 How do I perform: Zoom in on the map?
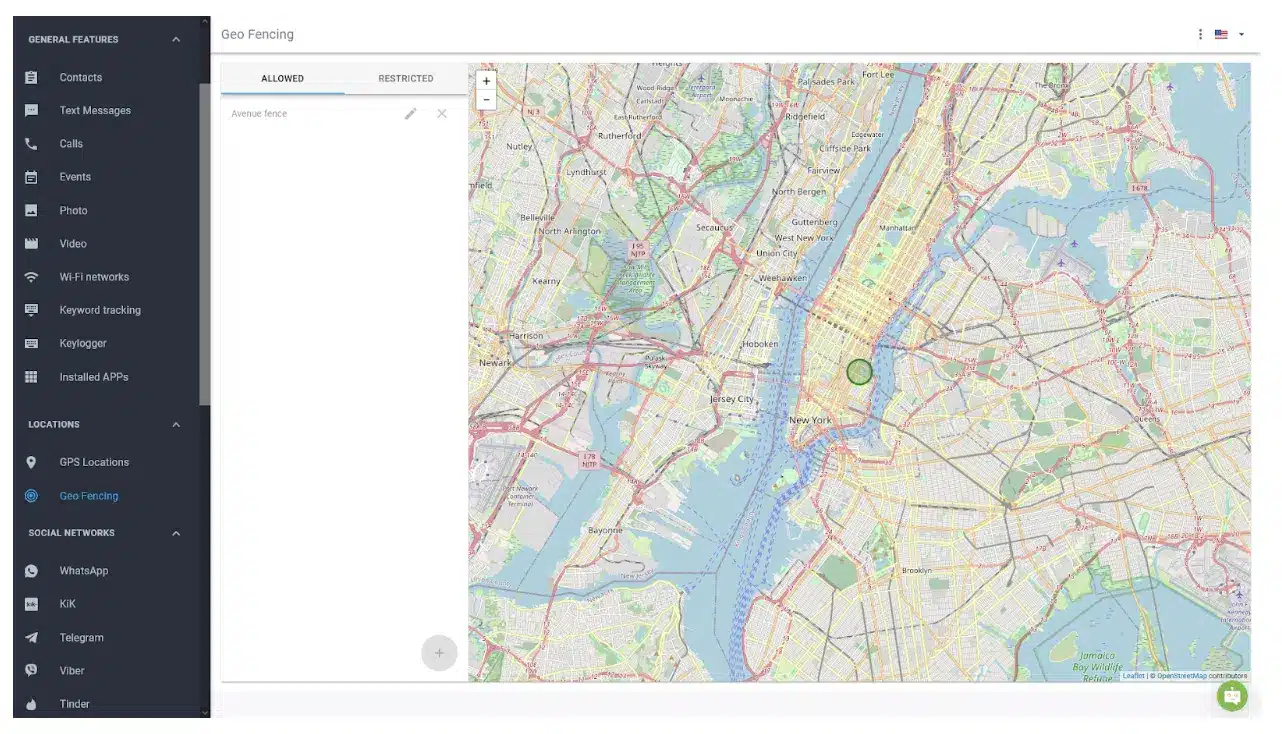(486, 81)
